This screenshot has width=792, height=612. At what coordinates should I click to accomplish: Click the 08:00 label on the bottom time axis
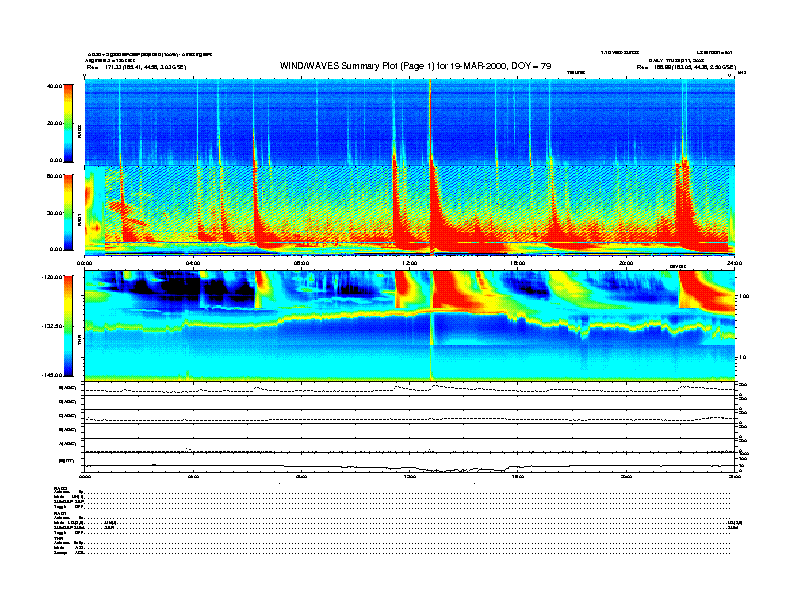click(x=302, y=476)
